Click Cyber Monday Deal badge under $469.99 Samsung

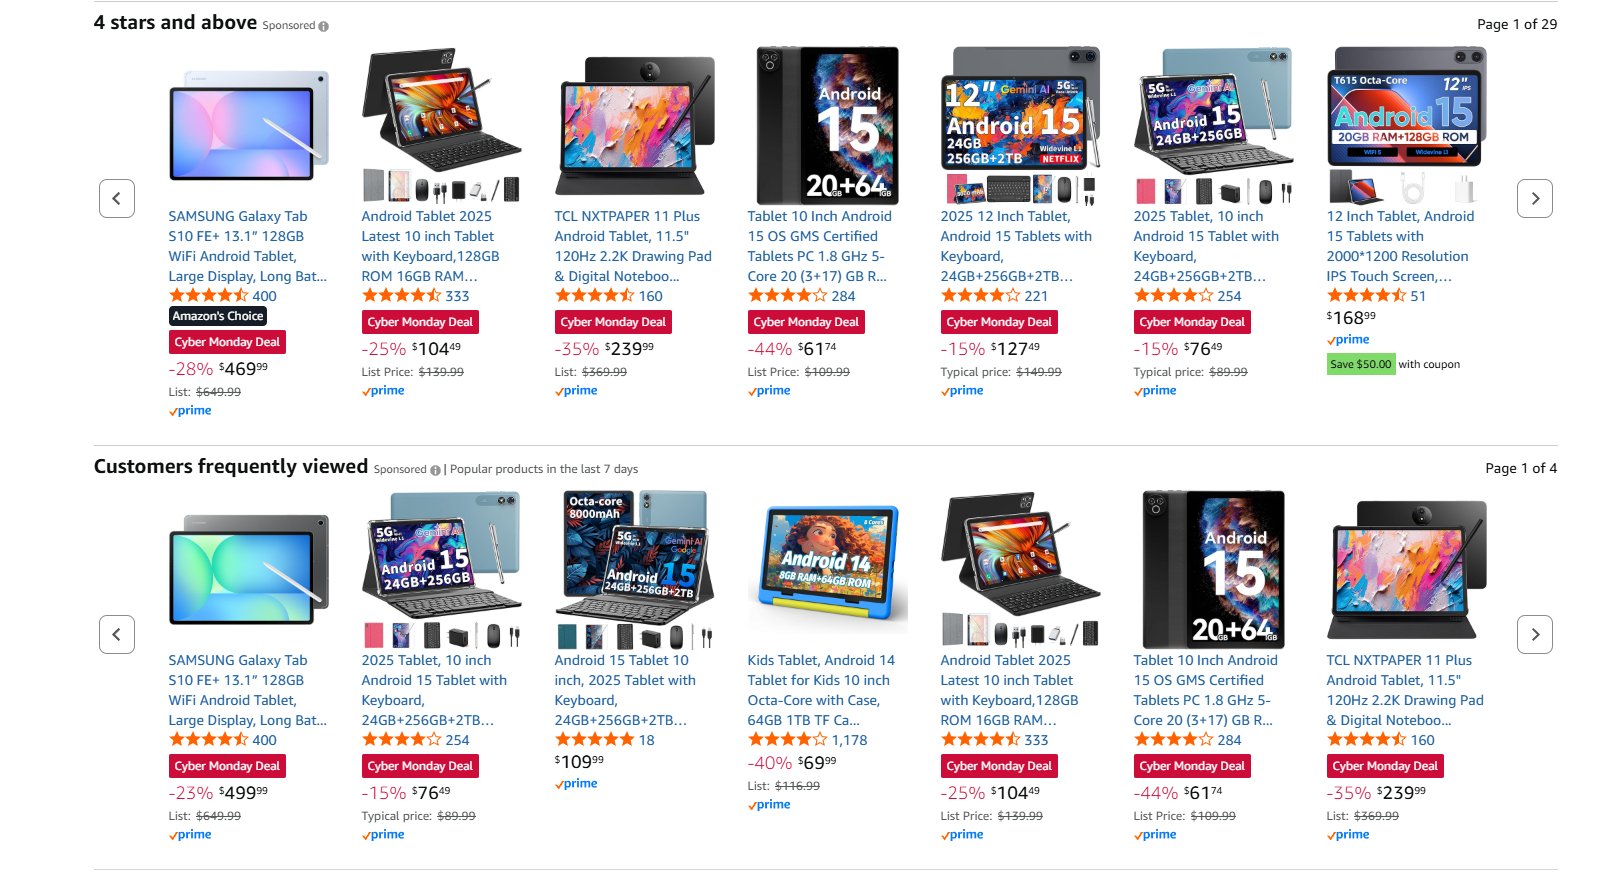(x=227, y=342)
